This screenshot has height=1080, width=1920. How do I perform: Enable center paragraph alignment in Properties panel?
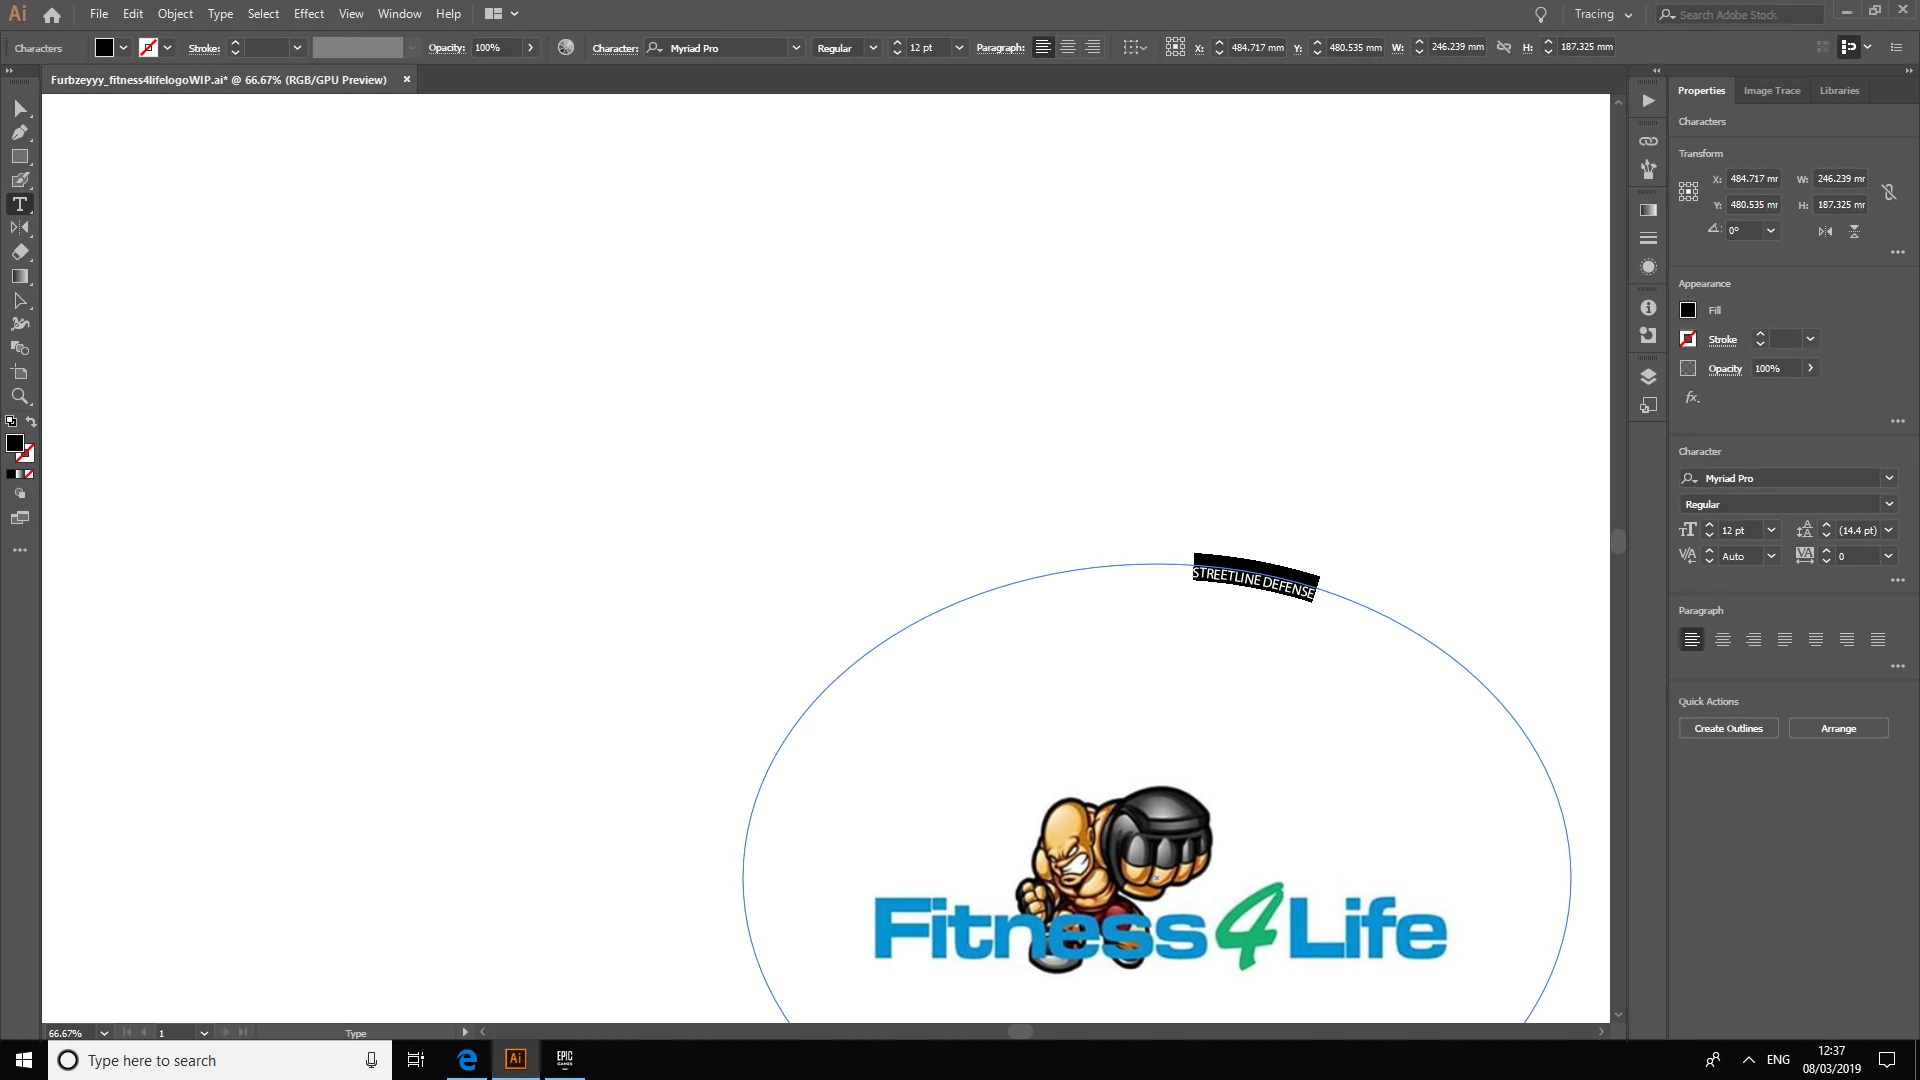click(1723, 640)
